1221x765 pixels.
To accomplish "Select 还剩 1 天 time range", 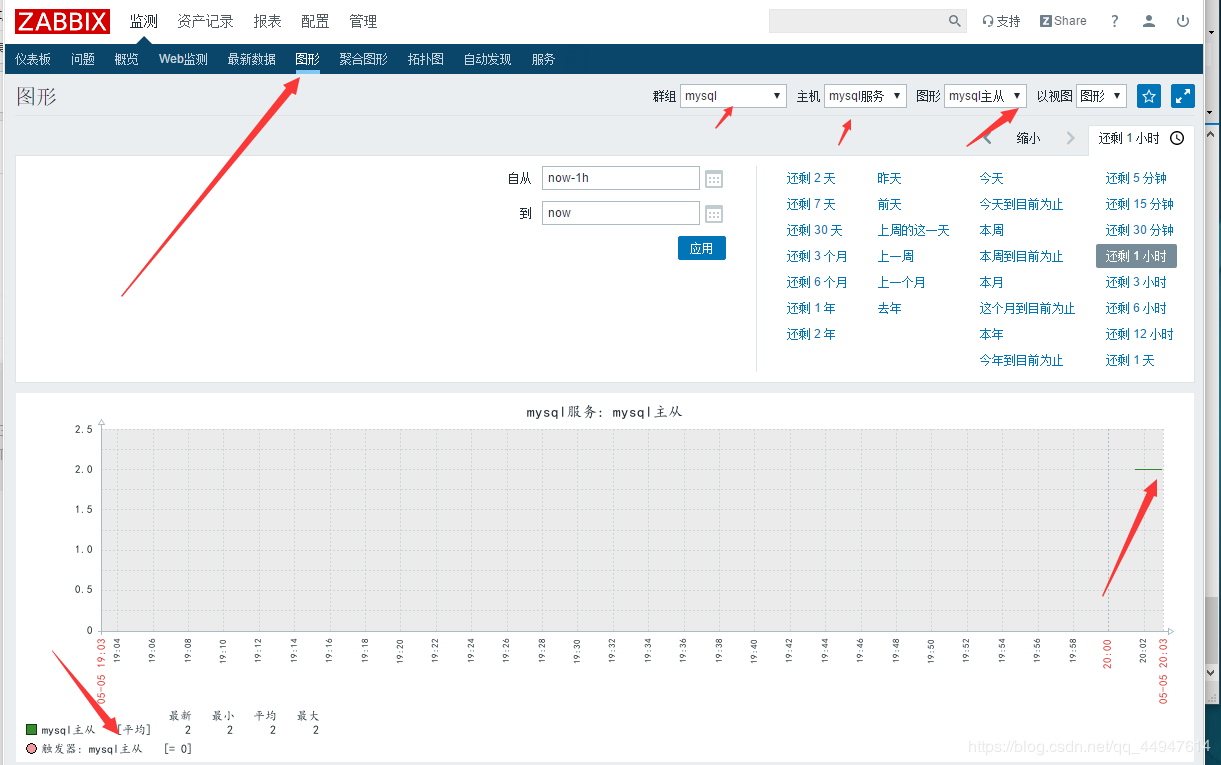I will pos(1130,360).
